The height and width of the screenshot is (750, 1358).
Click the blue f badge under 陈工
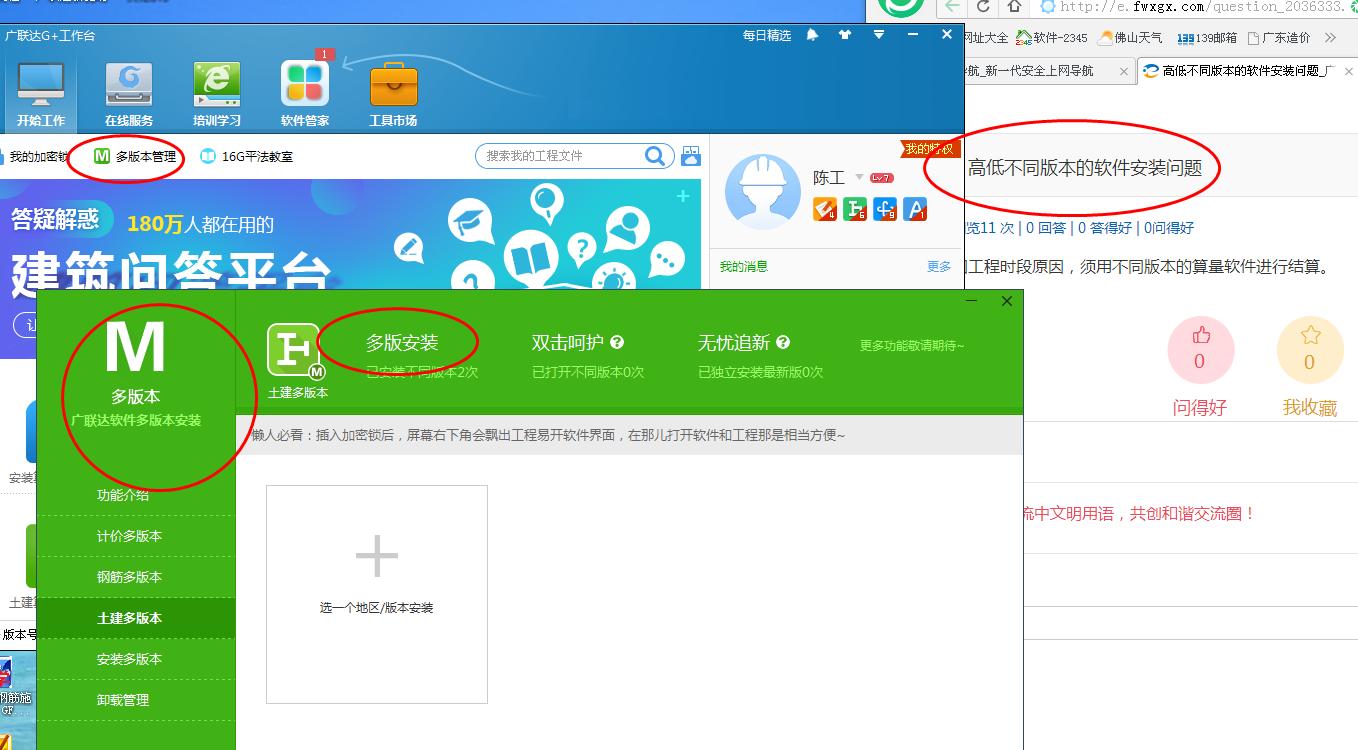coord(885,209)
